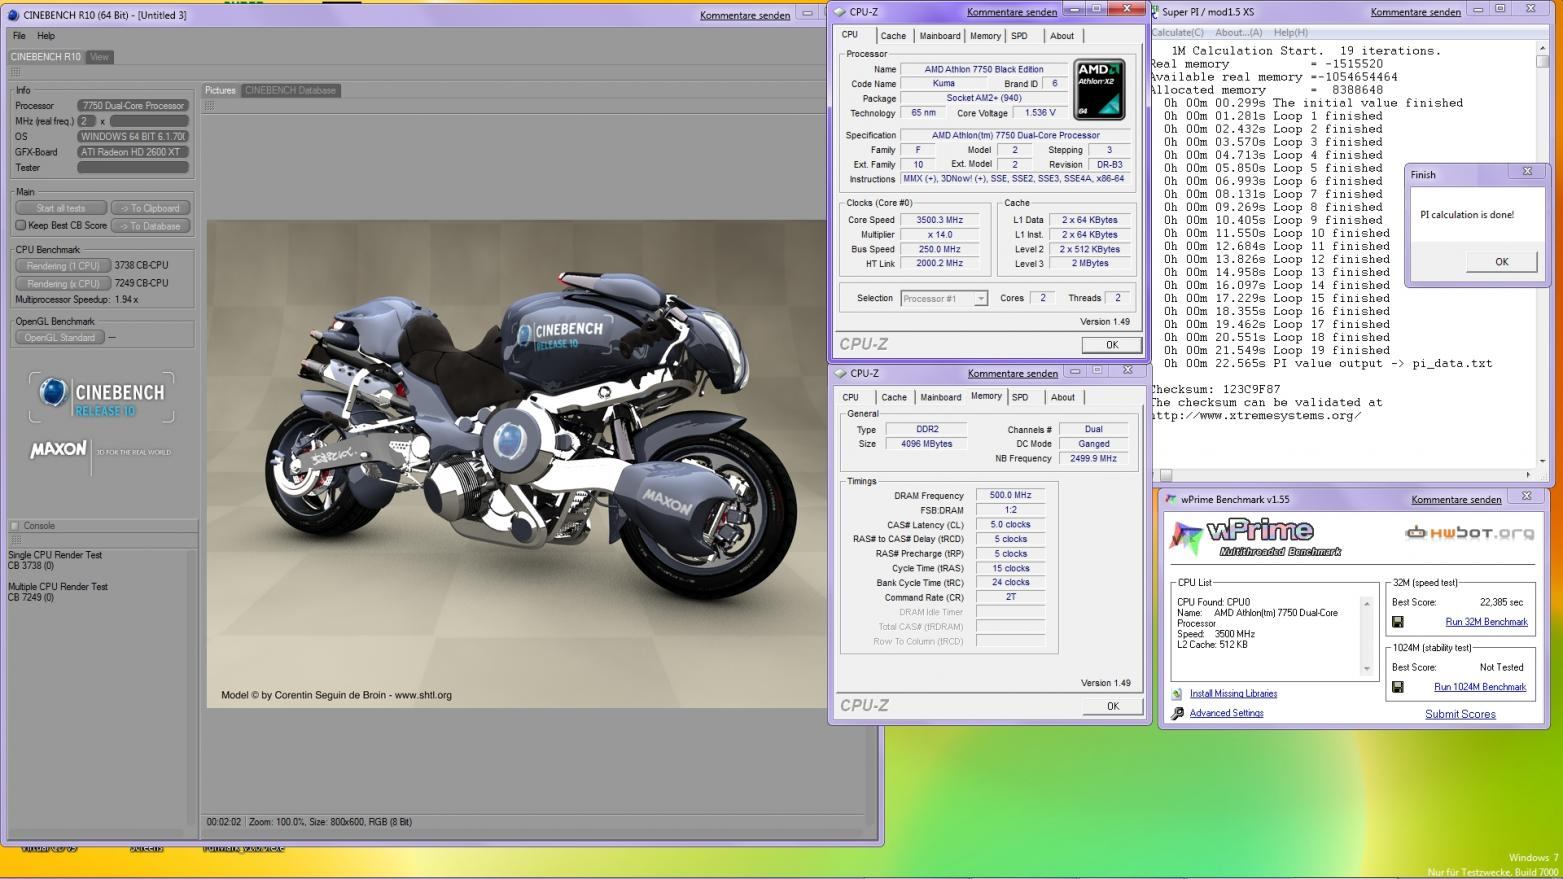Click the CPU-Z top window title icon
Viewport: 1563px width, 879px height.
pos(840,12)
